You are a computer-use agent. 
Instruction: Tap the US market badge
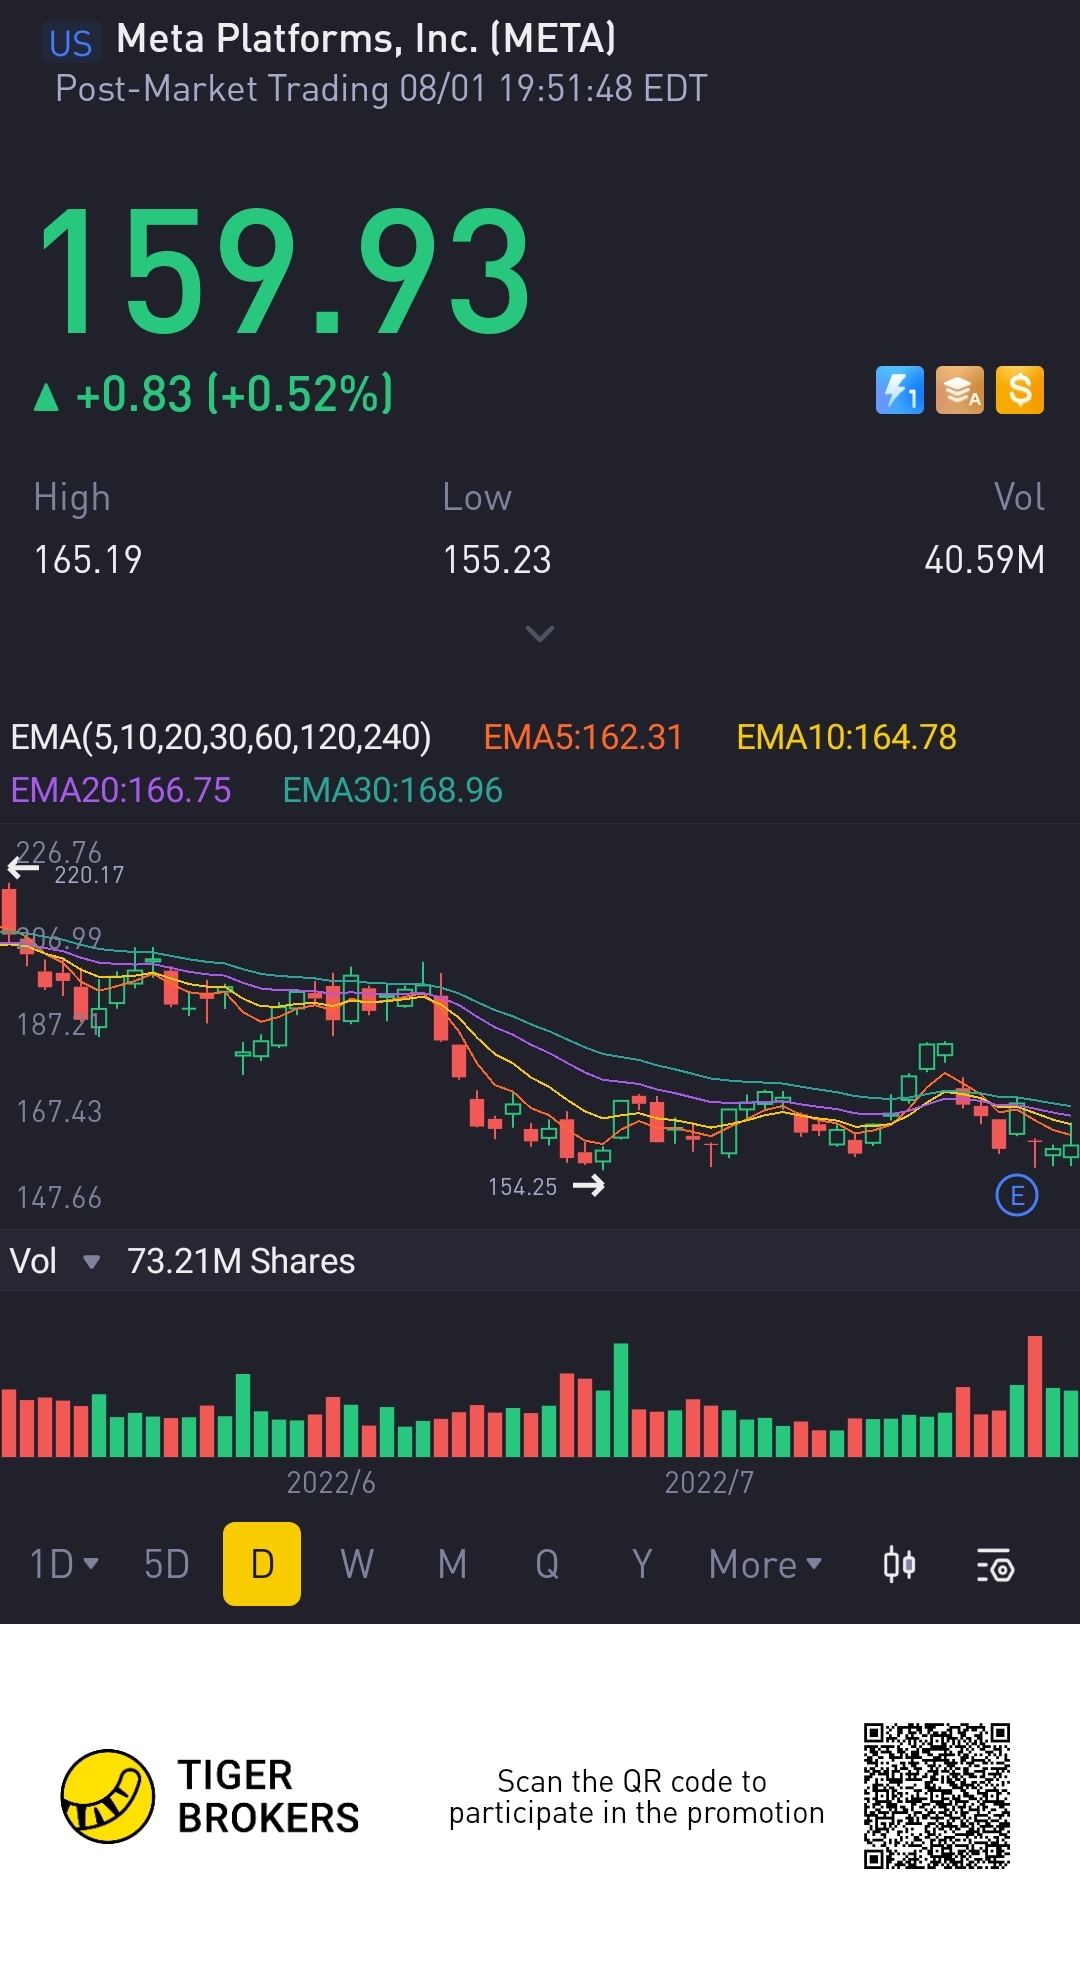click(x=71, y=43)
